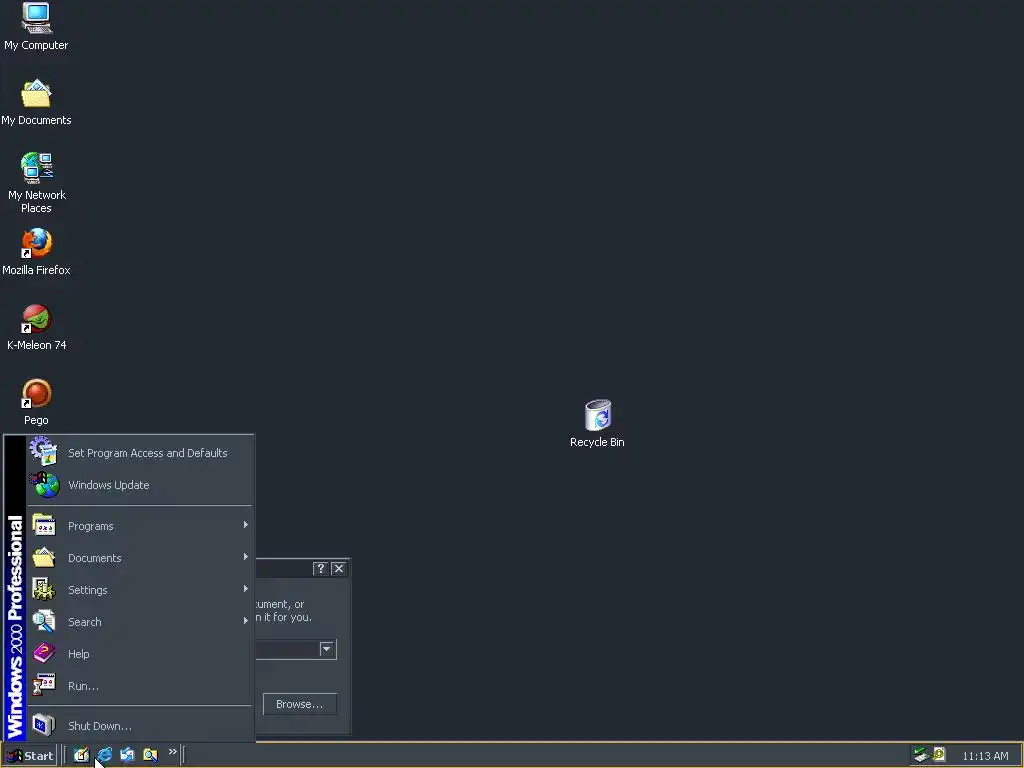This screenshot has height=768, width=1024.
Task: Click the safely remove hardware tray icon
Action: pos(921,755)
